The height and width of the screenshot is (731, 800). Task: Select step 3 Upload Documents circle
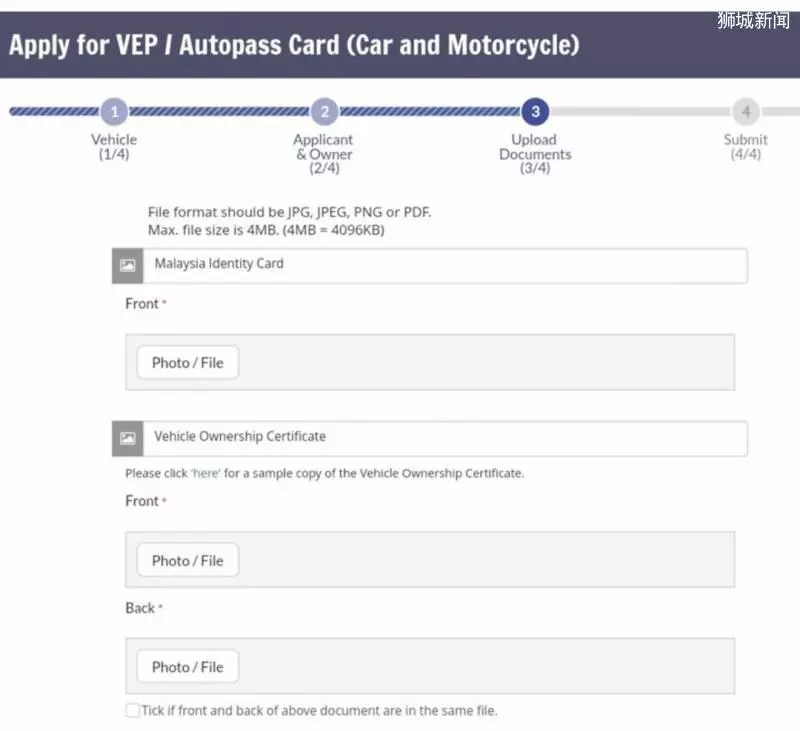(x=535, y=111)
